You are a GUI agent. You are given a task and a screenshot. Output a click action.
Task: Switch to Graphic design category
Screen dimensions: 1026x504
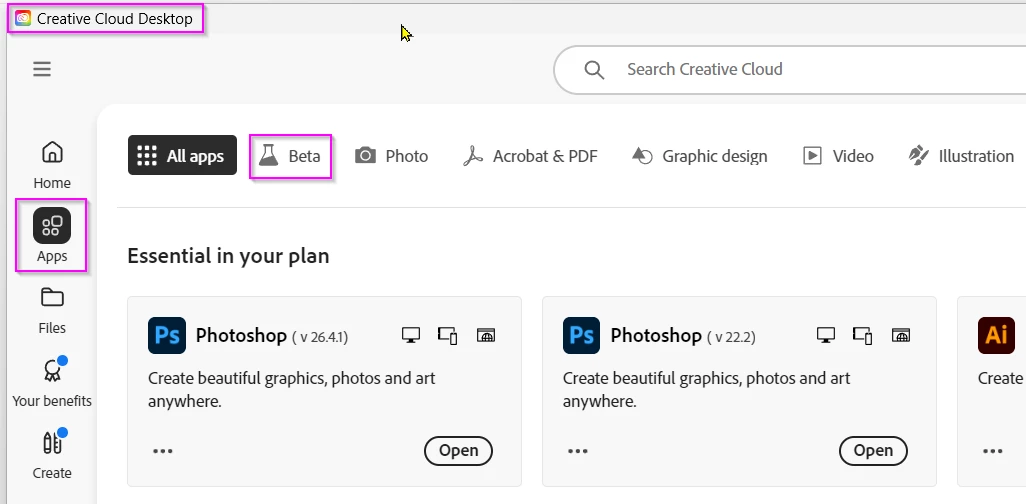pos(699,156)
